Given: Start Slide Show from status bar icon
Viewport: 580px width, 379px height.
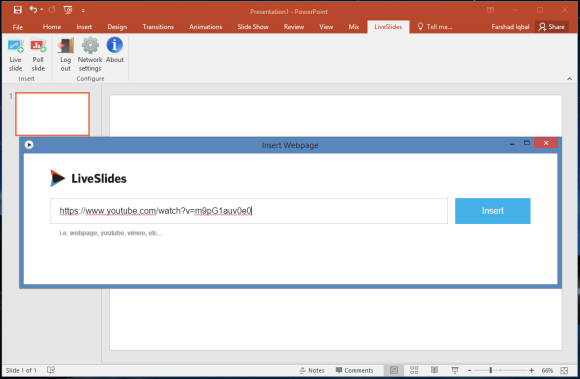Looking at the screenshot, I should [455, 370].
